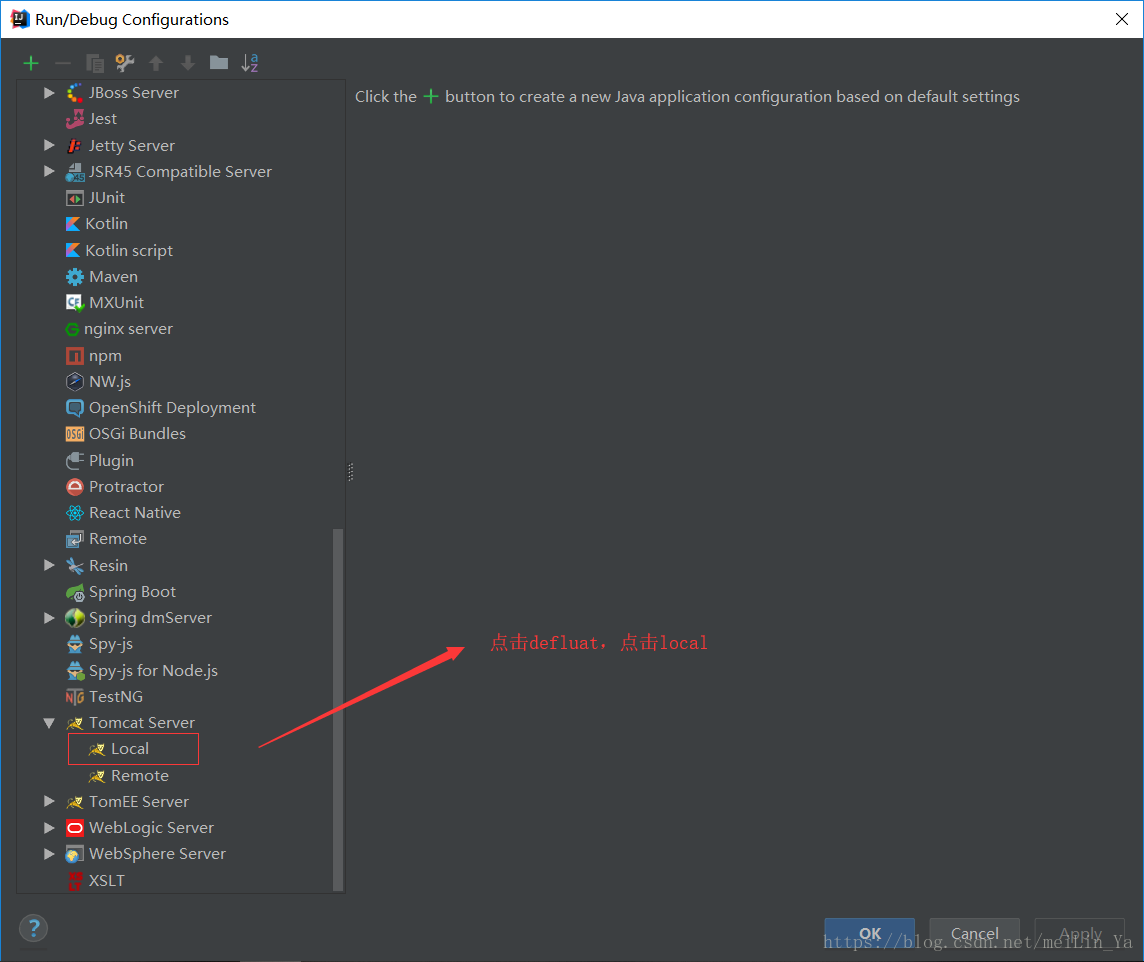Click the MXUnit icon
1144x962 pixels.
pyautogui.click(x=74, y=303)
